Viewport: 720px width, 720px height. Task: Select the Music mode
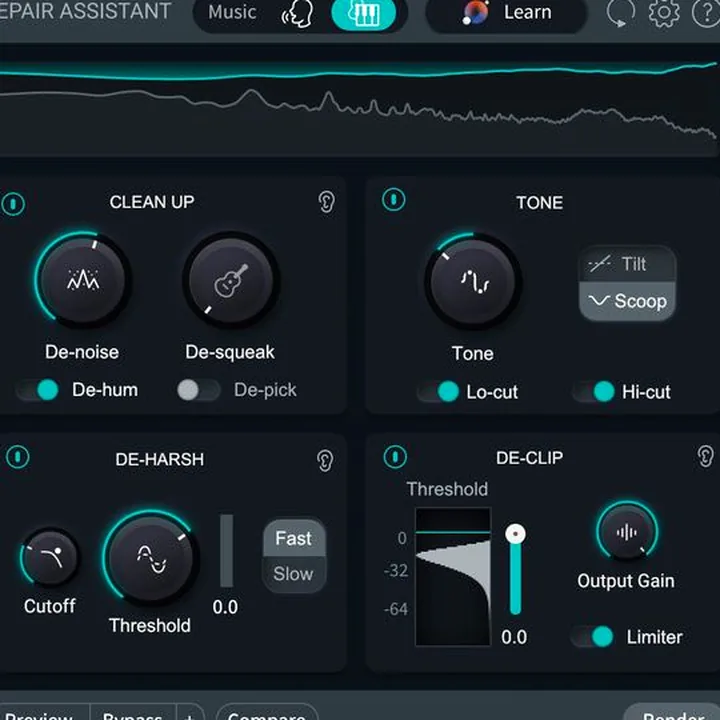232,12
